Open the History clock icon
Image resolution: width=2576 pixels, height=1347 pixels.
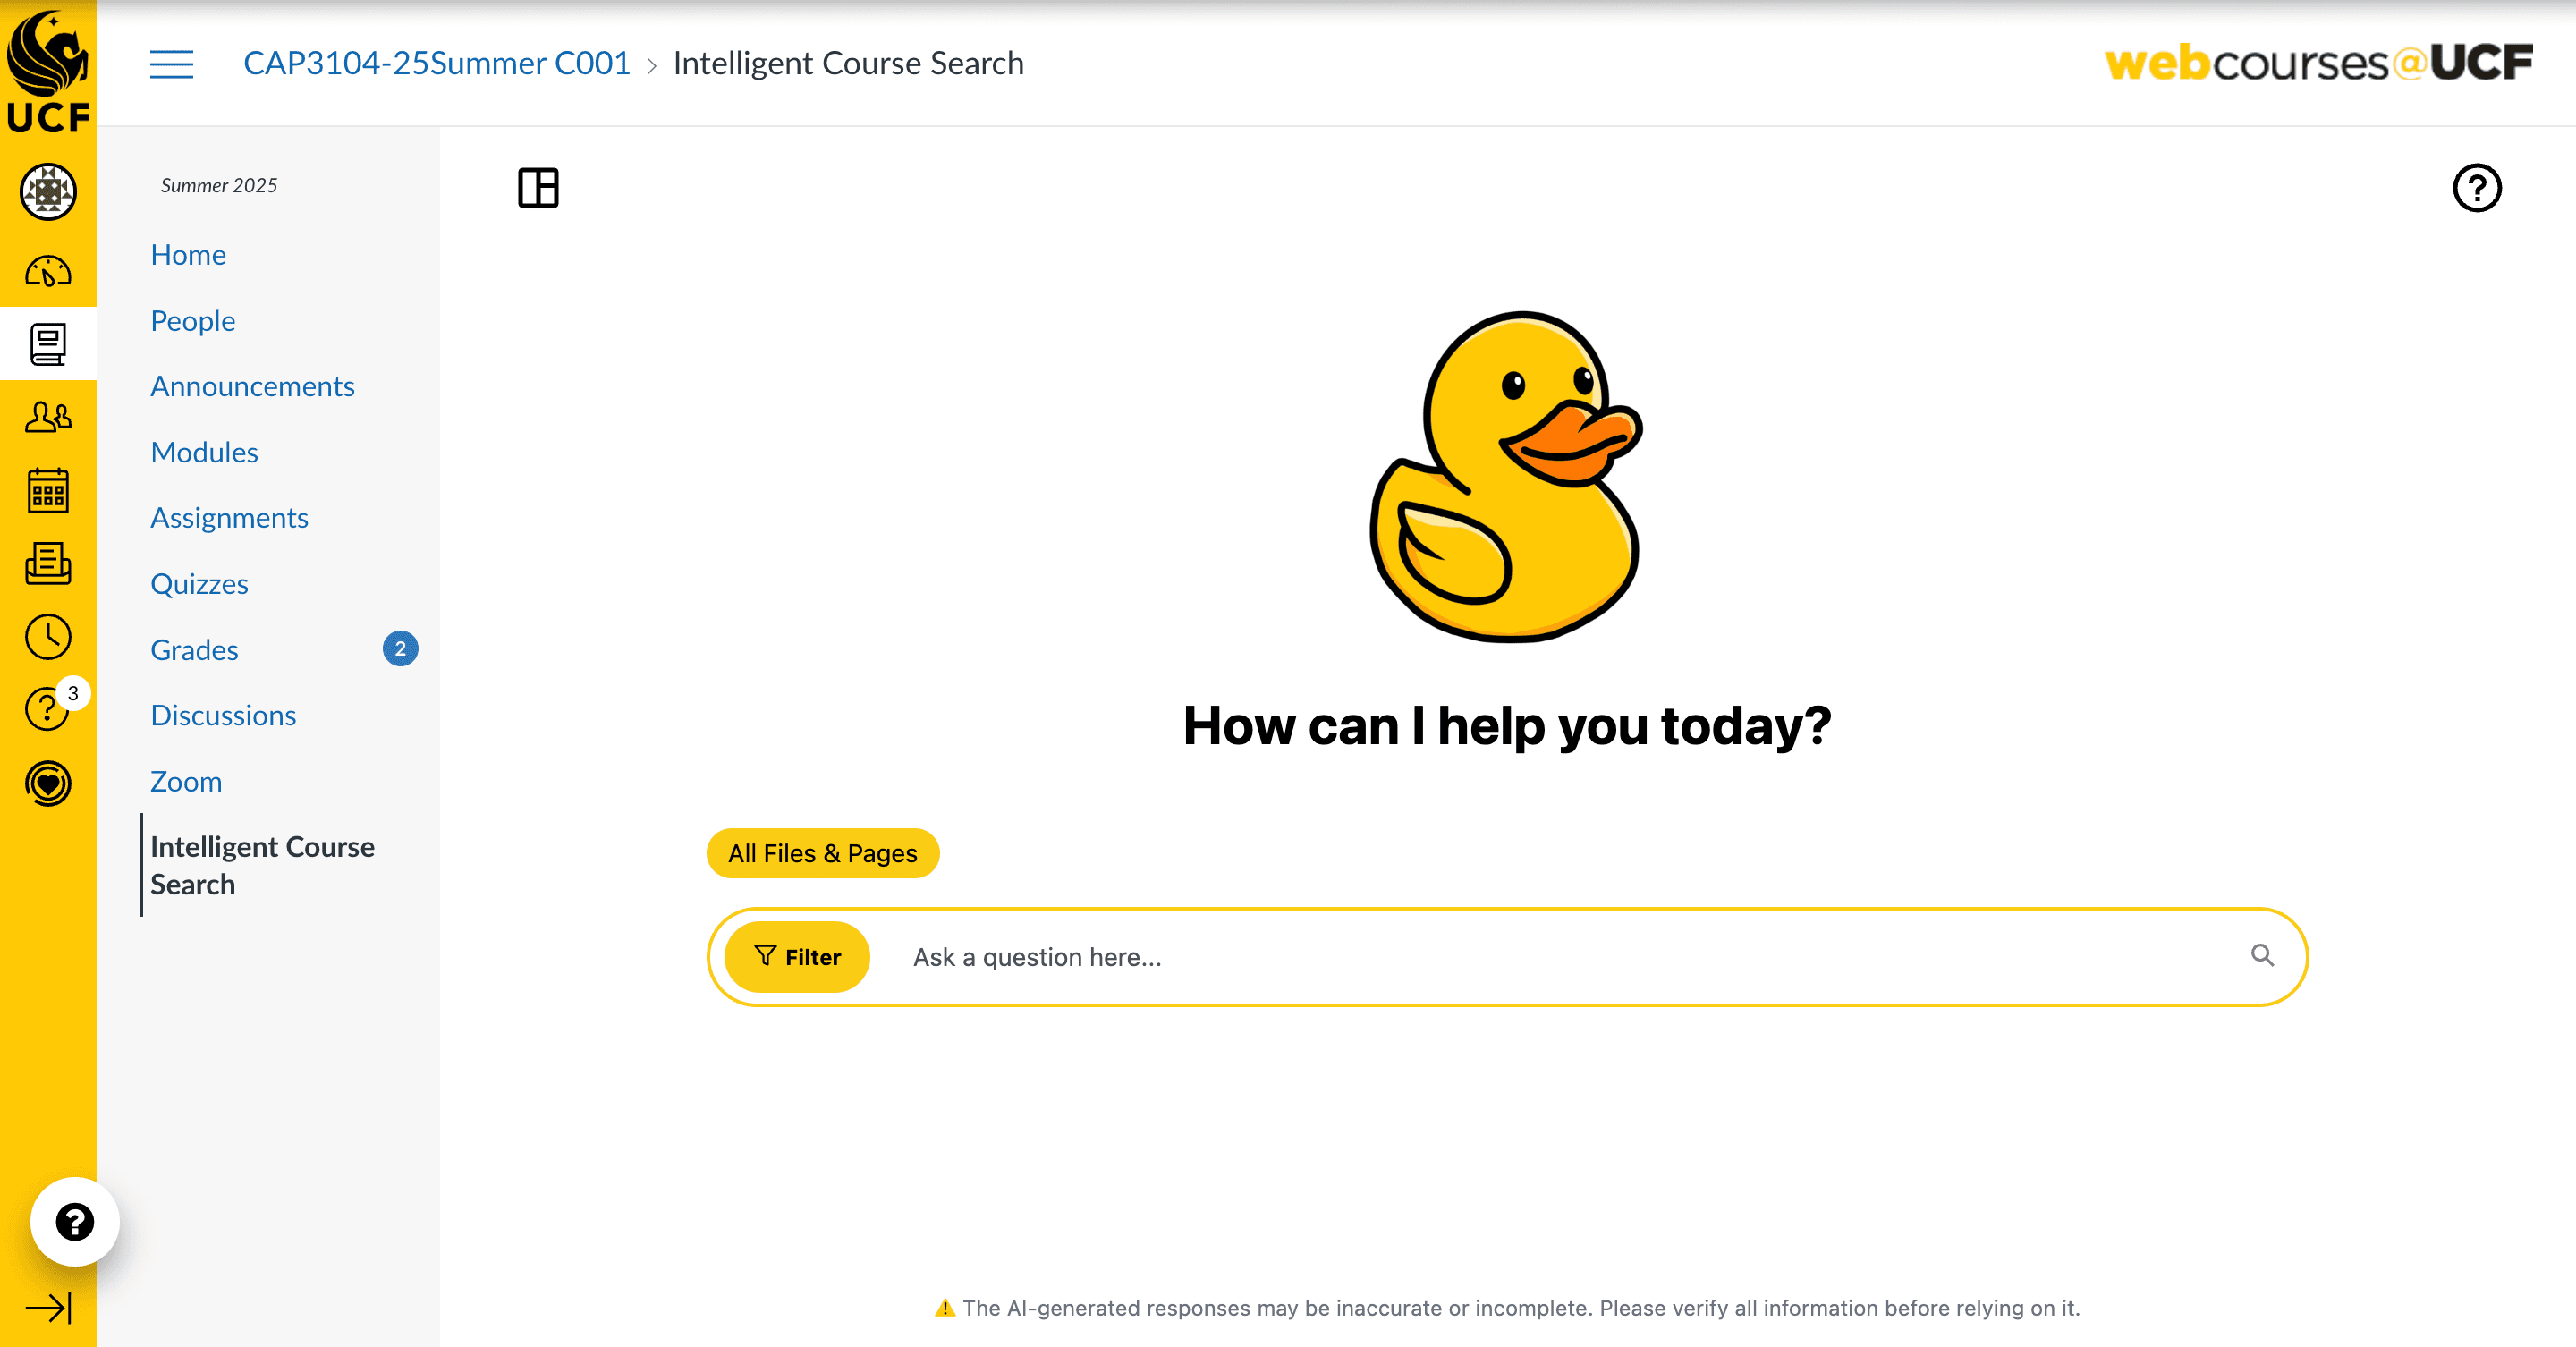48,637
